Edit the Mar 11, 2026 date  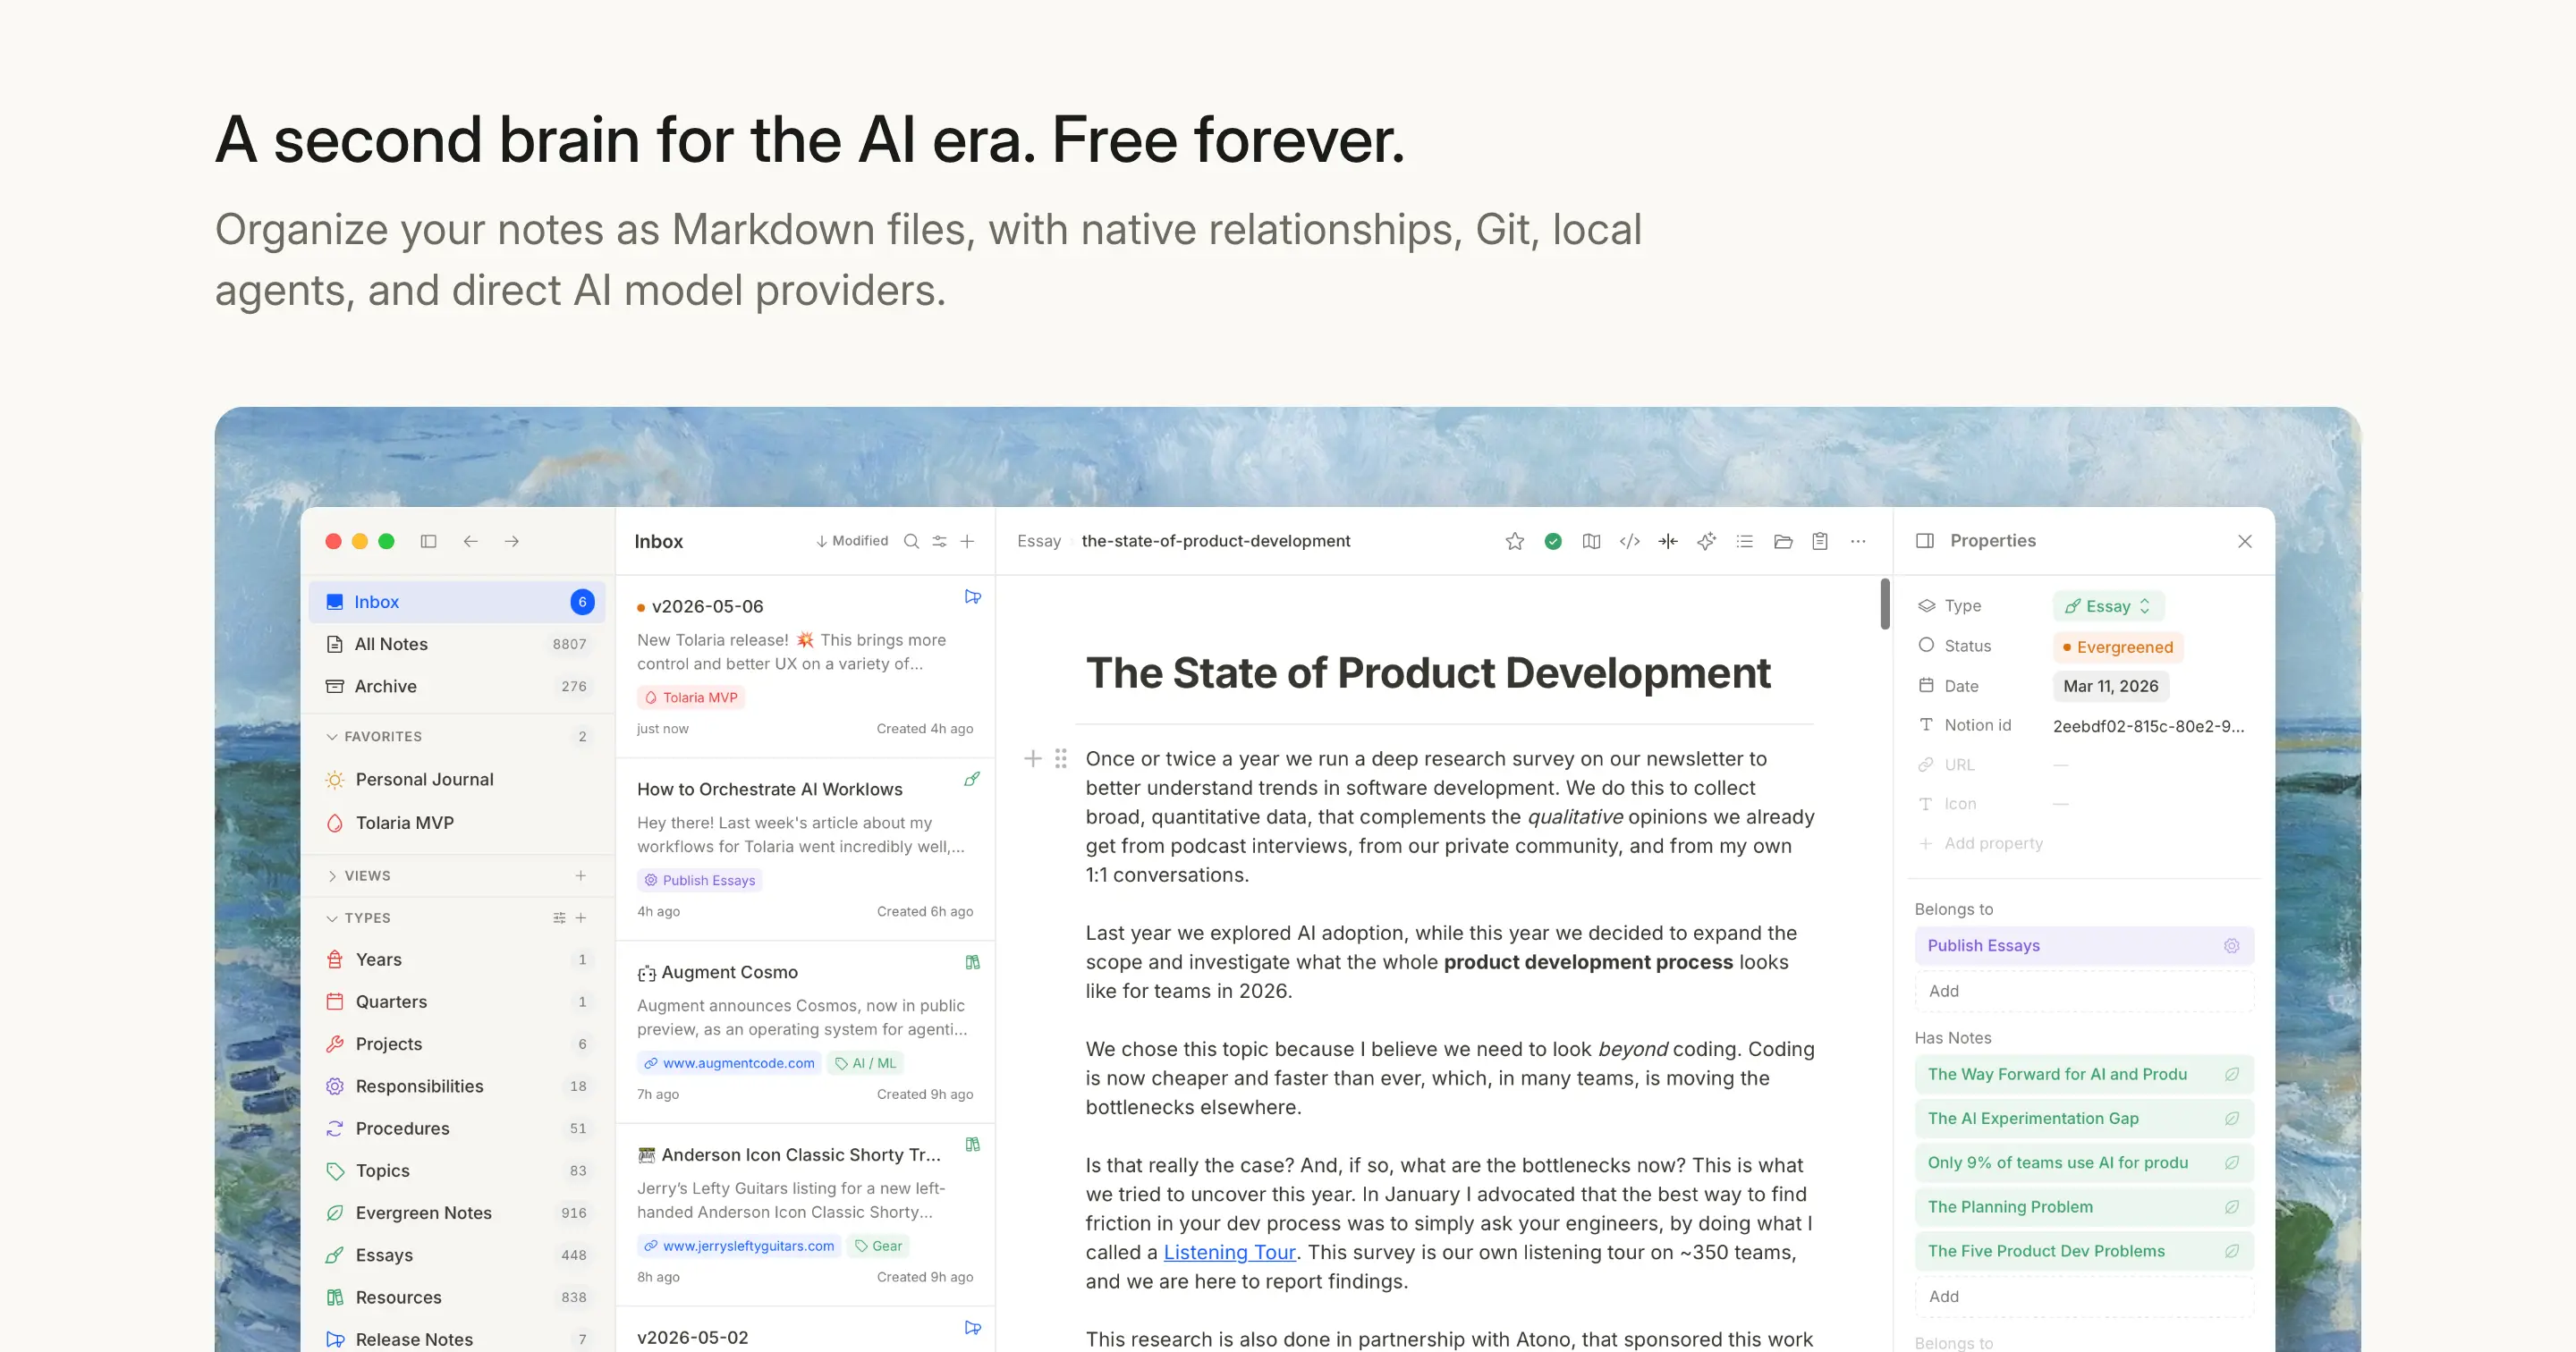pos(2111,687)
